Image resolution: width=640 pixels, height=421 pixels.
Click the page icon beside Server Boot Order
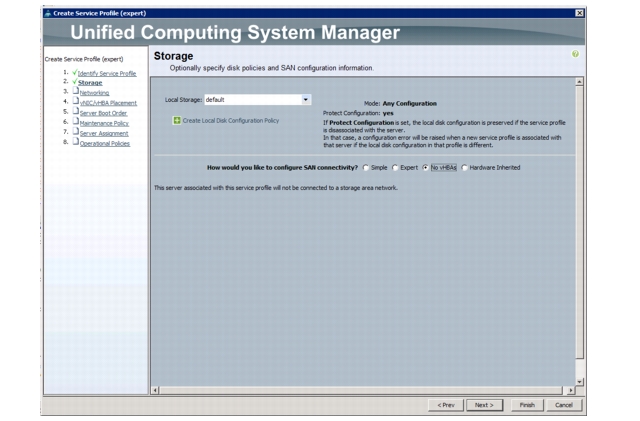76,111
